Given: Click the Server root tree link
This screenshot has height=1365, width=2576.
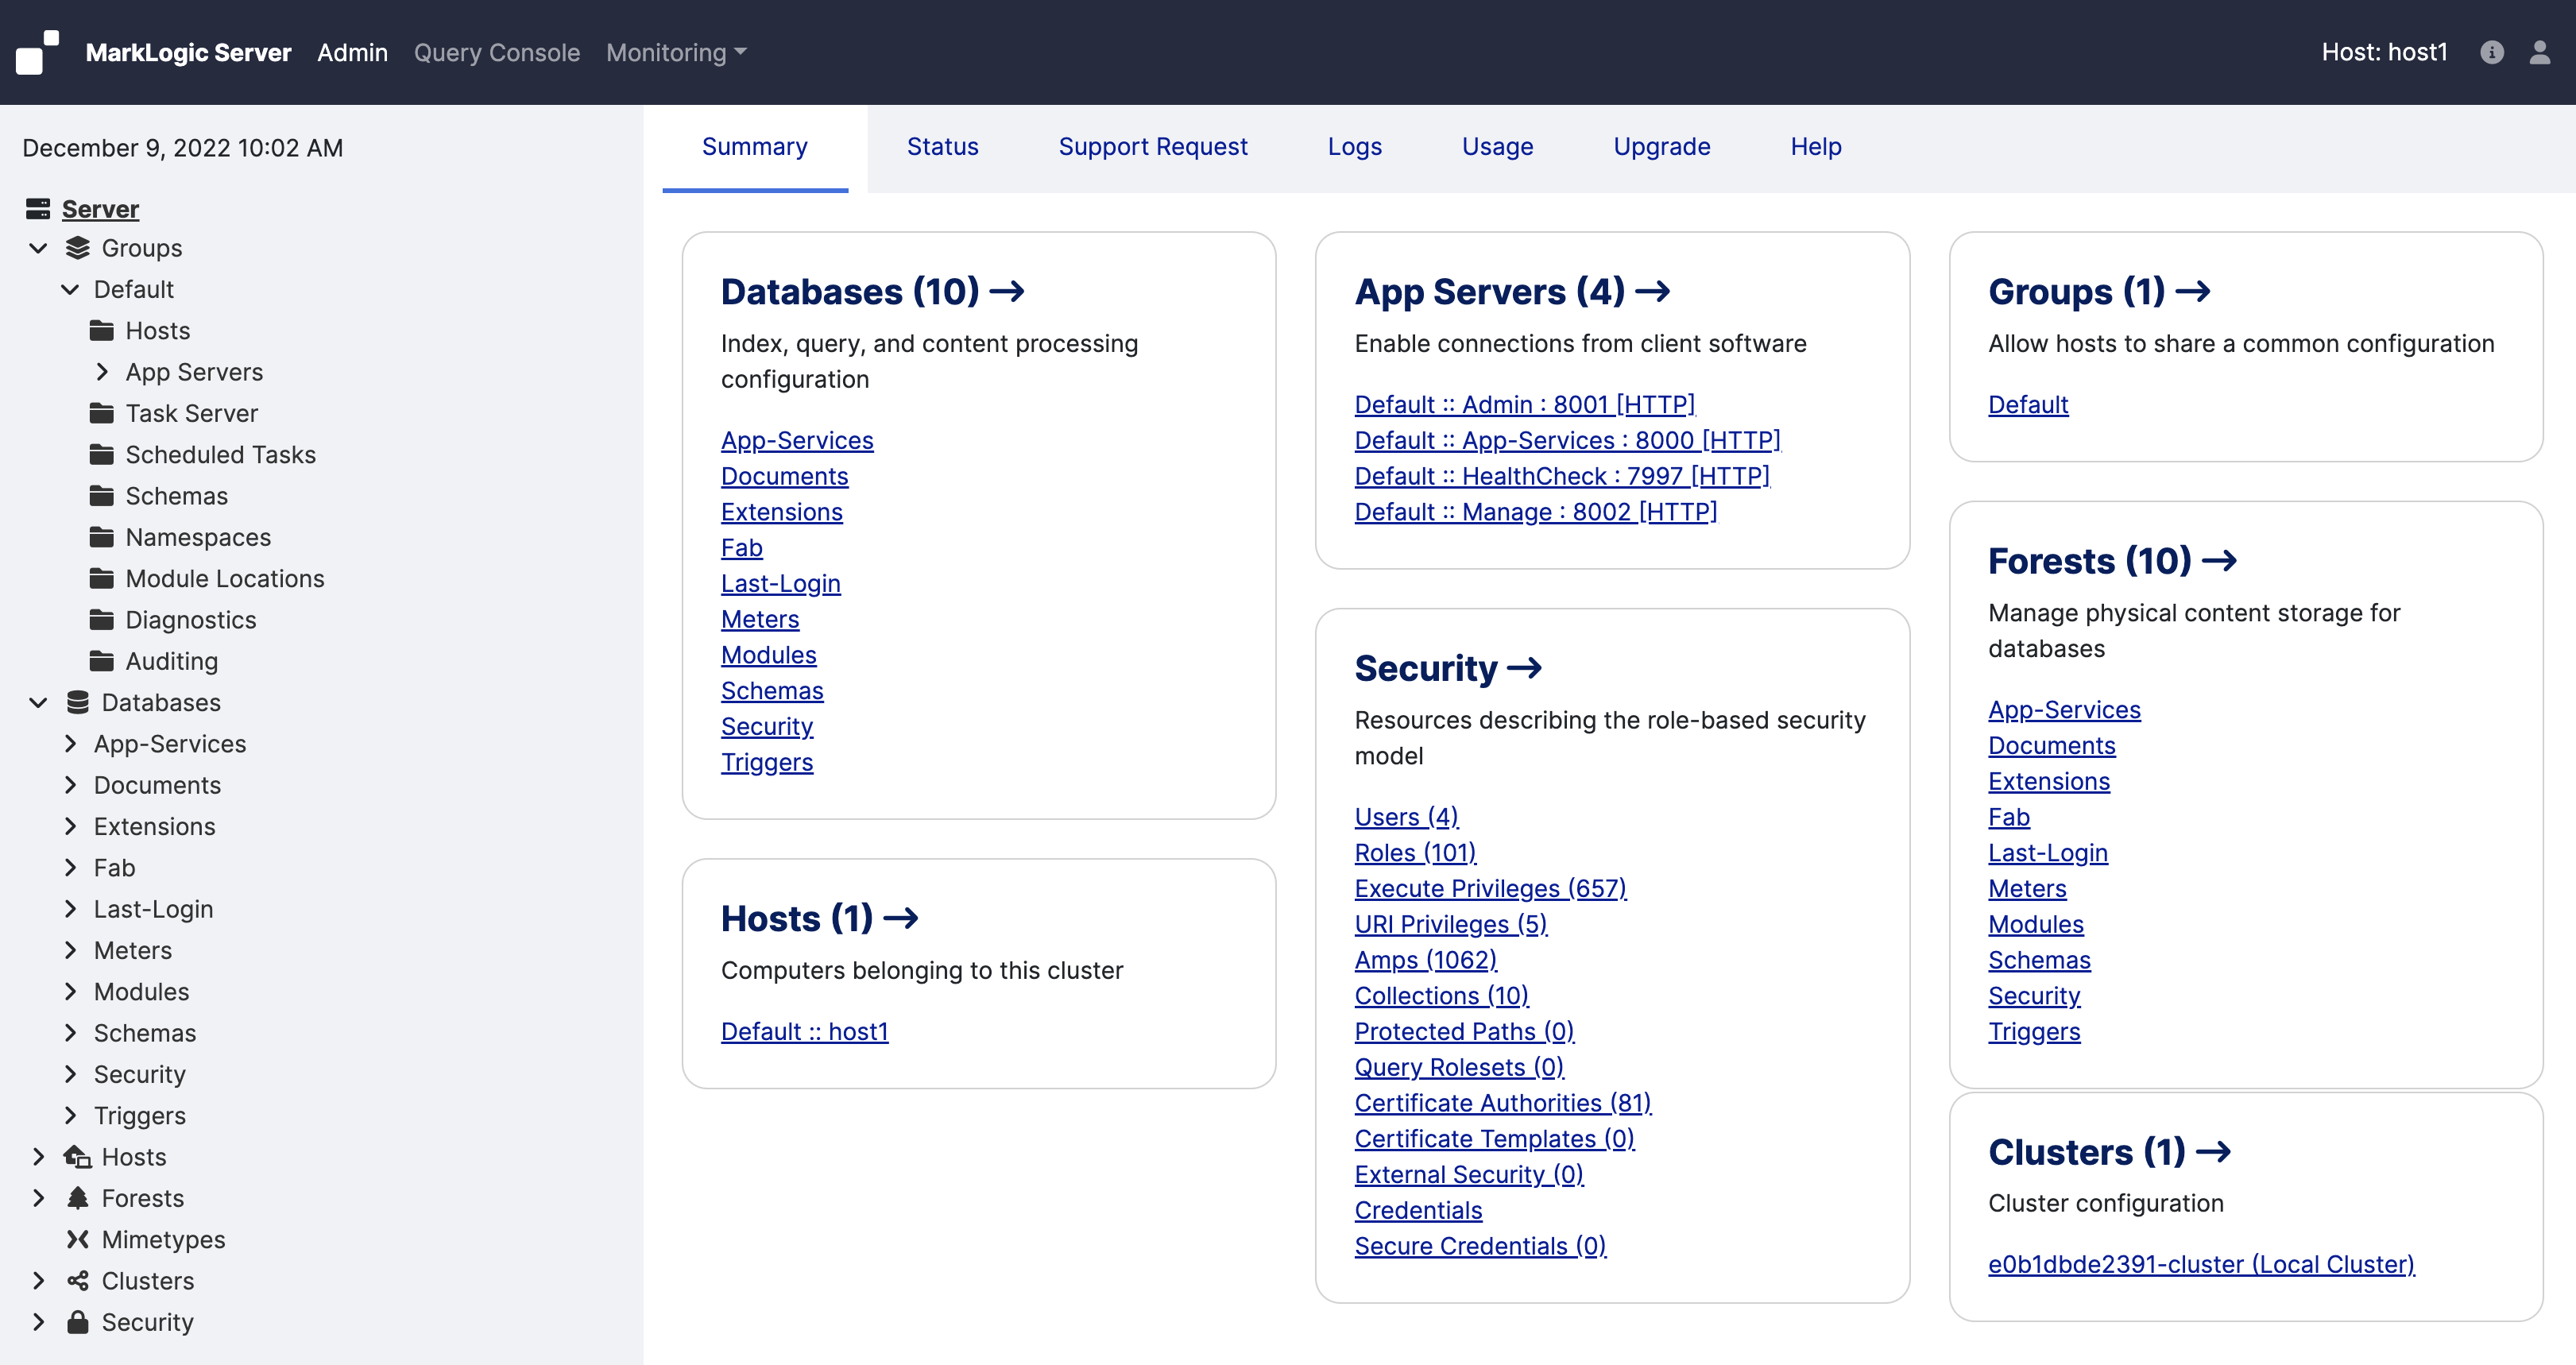Looking at the screenshot, I should click(100, 209).
